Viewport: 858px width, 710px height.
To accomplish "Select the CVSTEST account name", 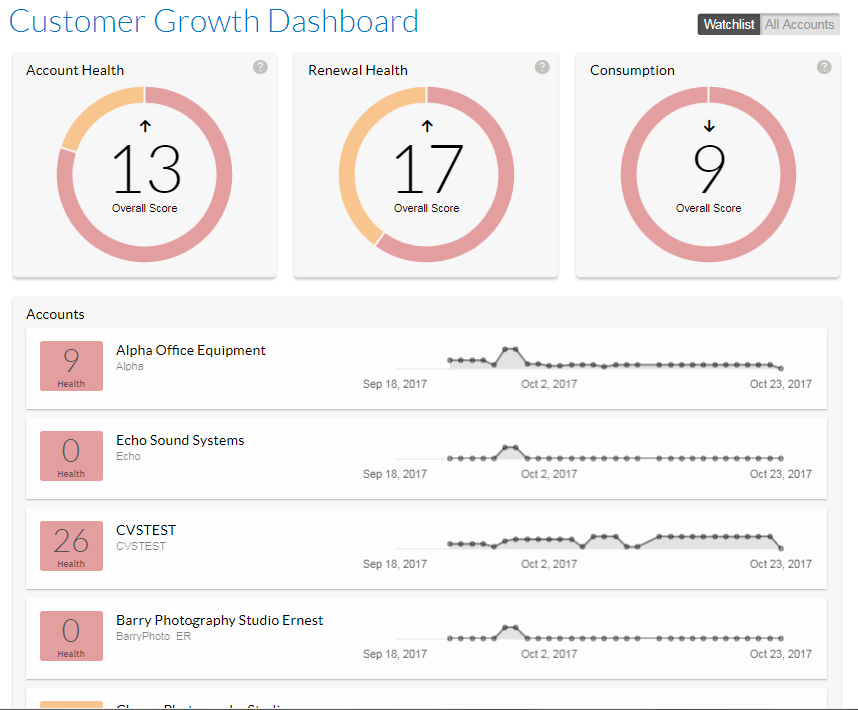I will pos(146,530).
